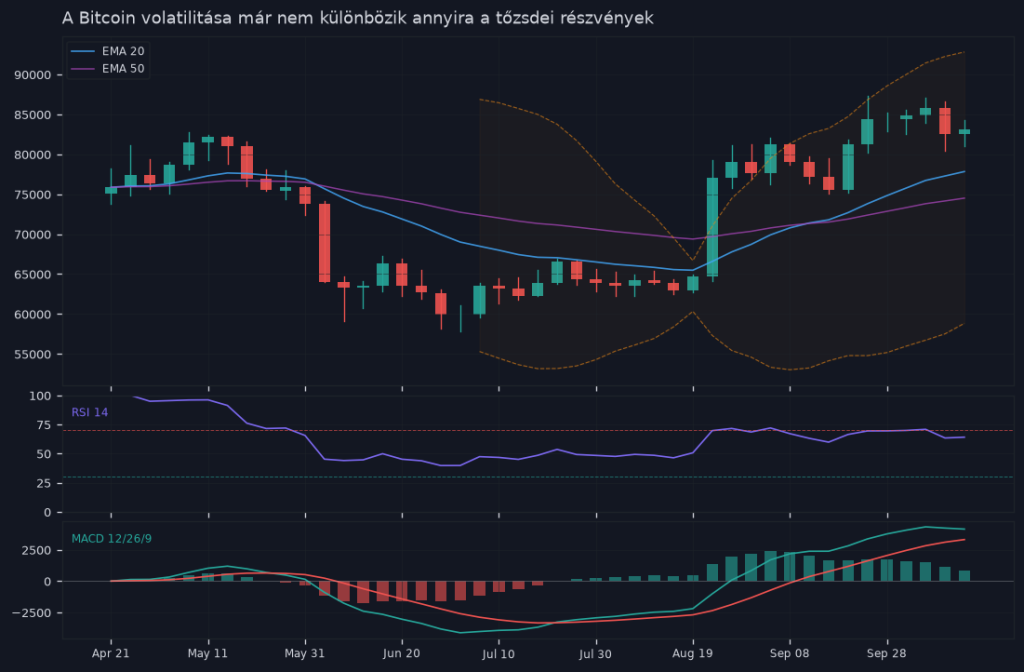Click the 85000 price axis label
1024x672 pixels.
coord(33,115)
